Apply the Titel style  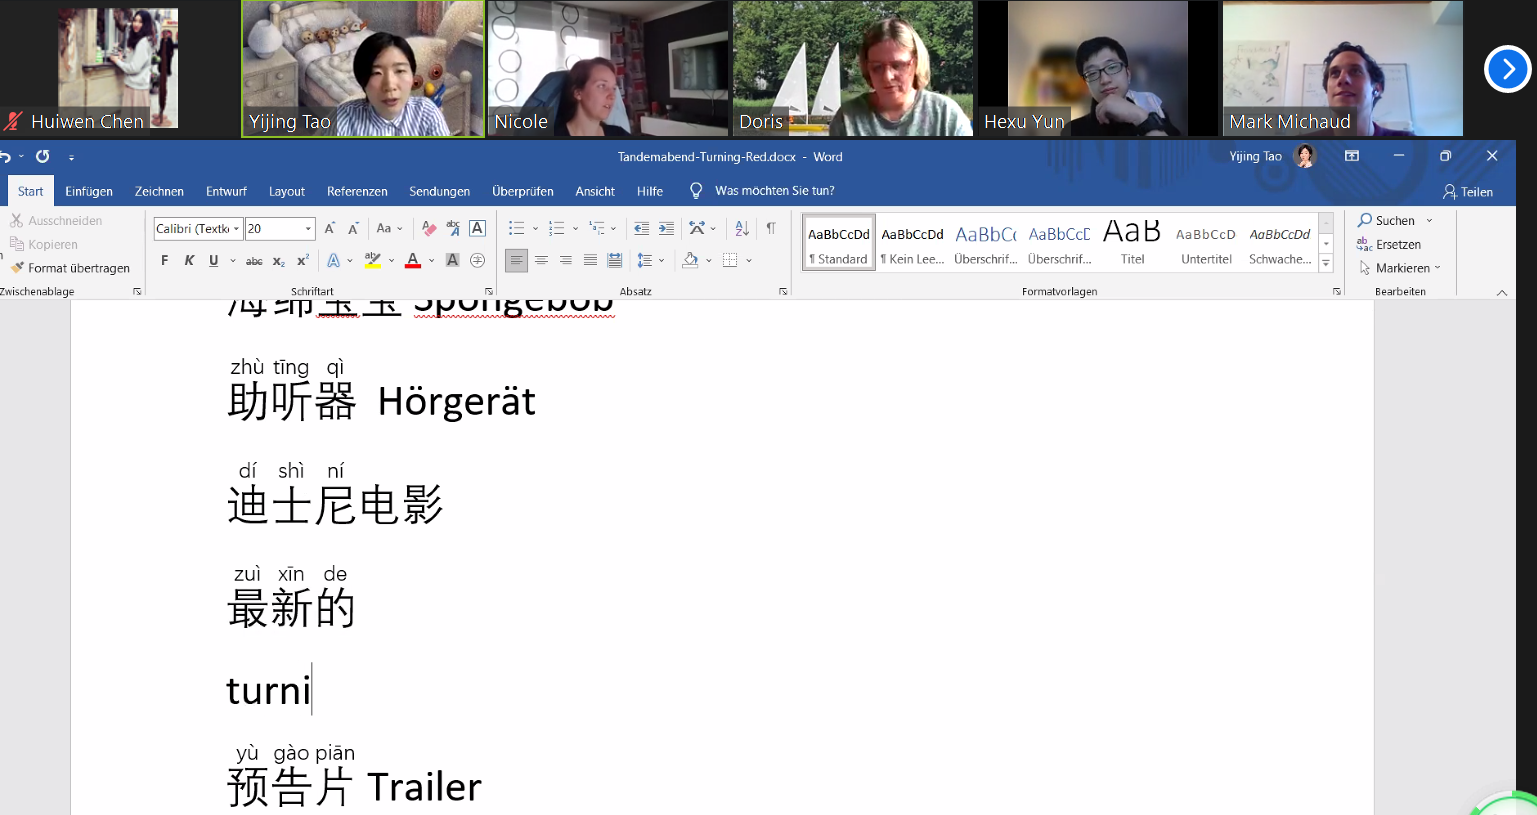coord(1132,242)
